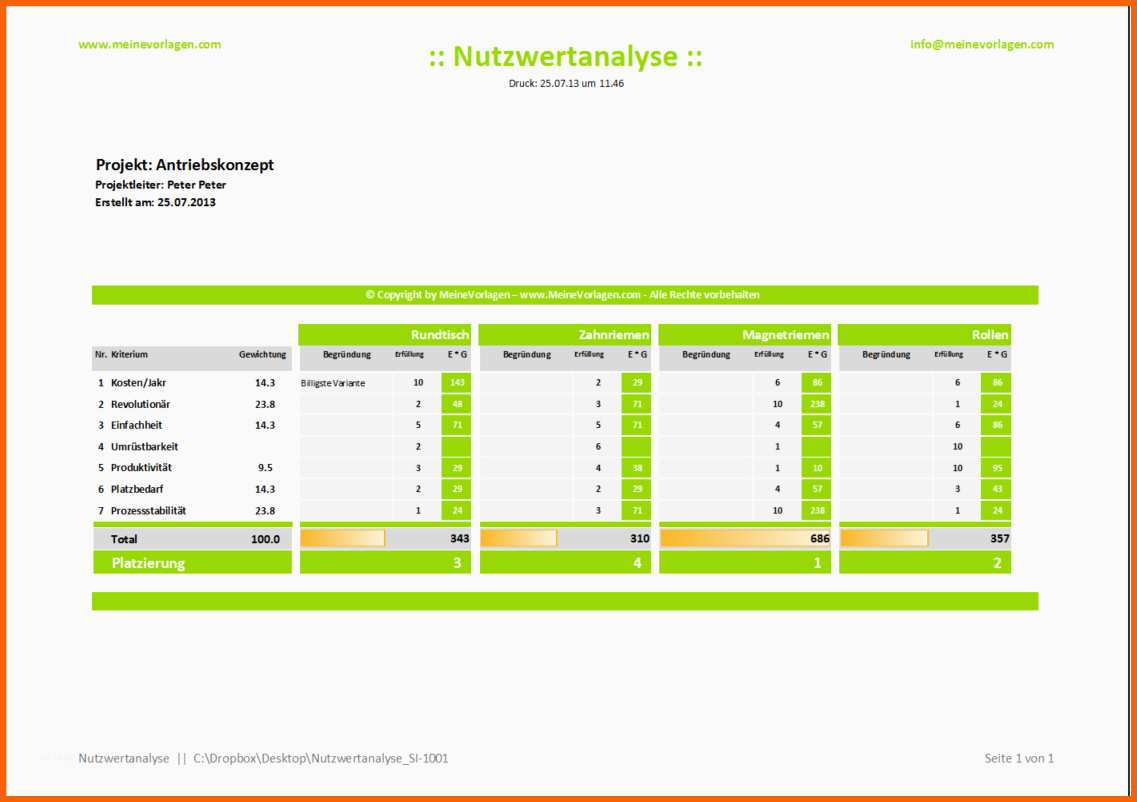1137x802 pixels.
Task: Click the footer file path Nutzwertanalyse_SI-1001
Action: [x=320, y=758]
